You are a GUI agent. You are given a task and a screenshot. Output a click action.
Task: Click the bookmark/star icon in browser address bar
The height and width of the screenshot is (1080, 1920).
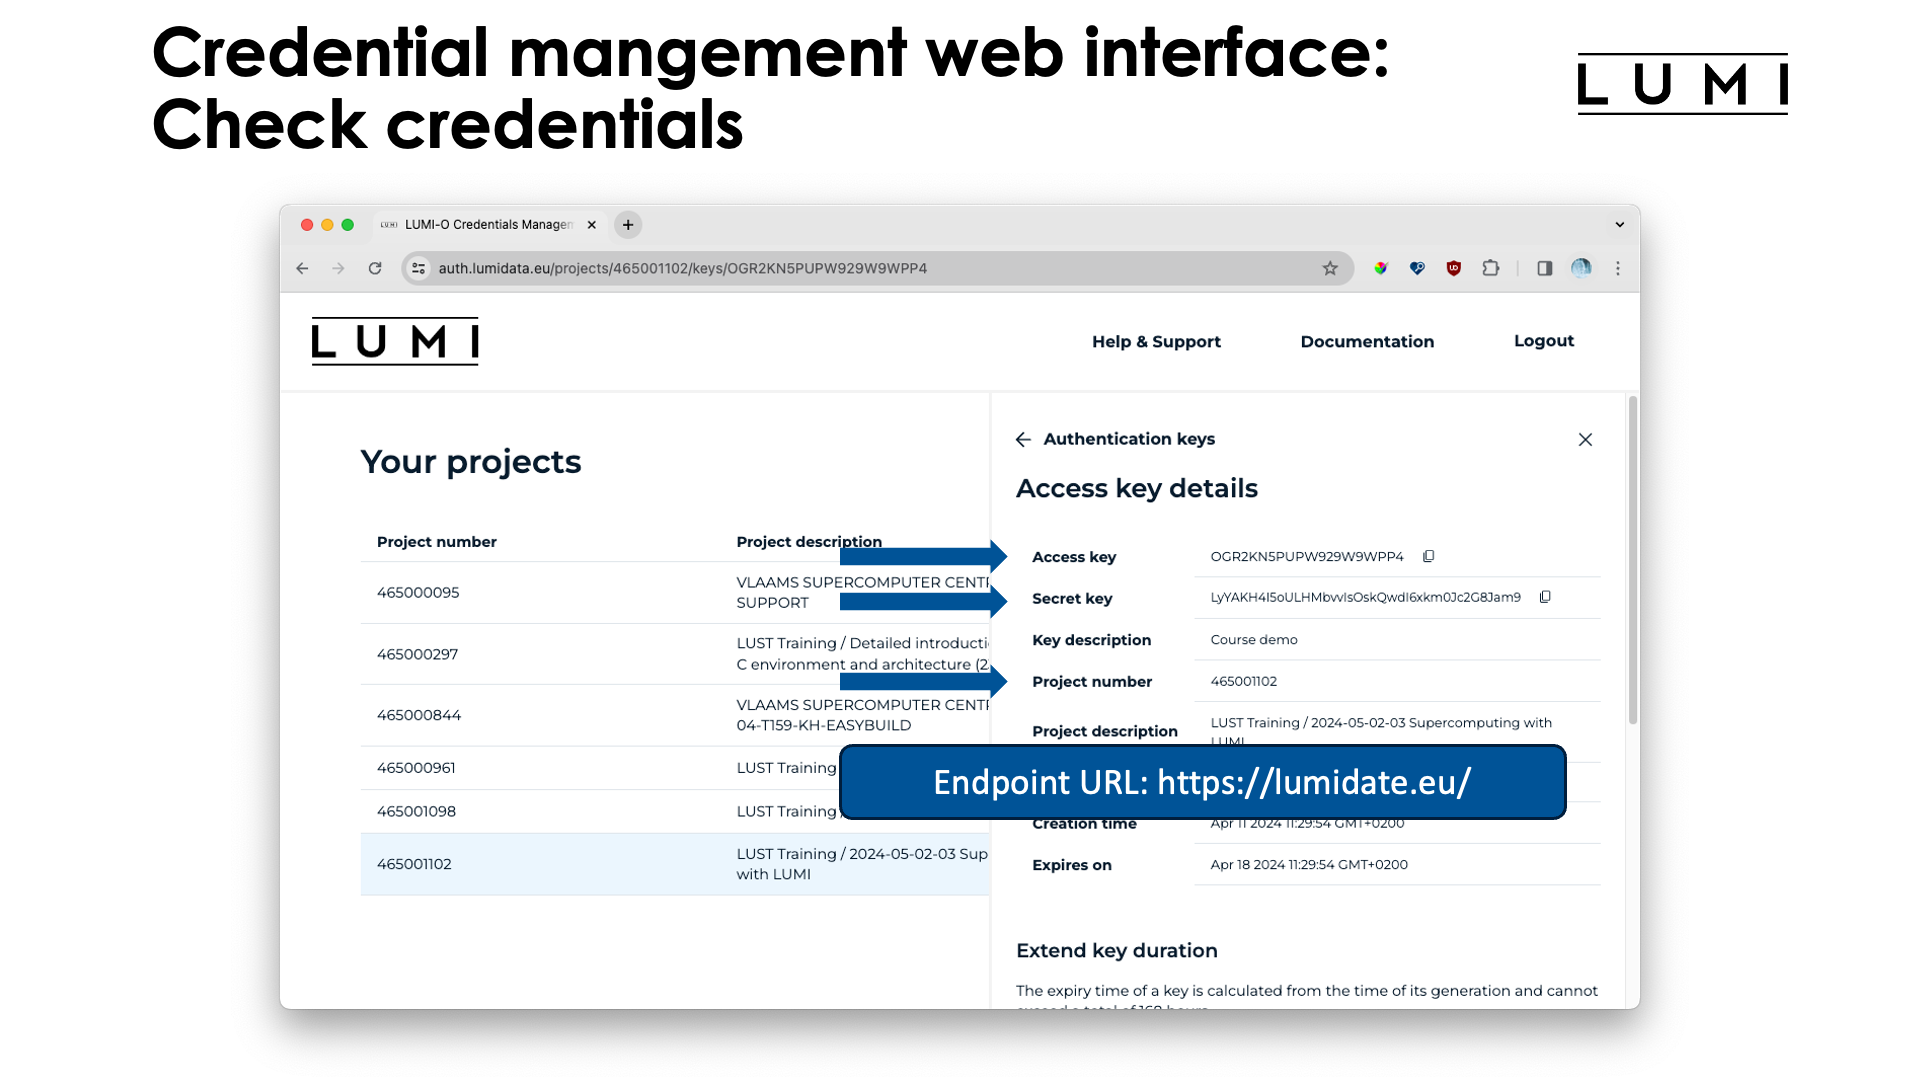(x=1331, y=268)
